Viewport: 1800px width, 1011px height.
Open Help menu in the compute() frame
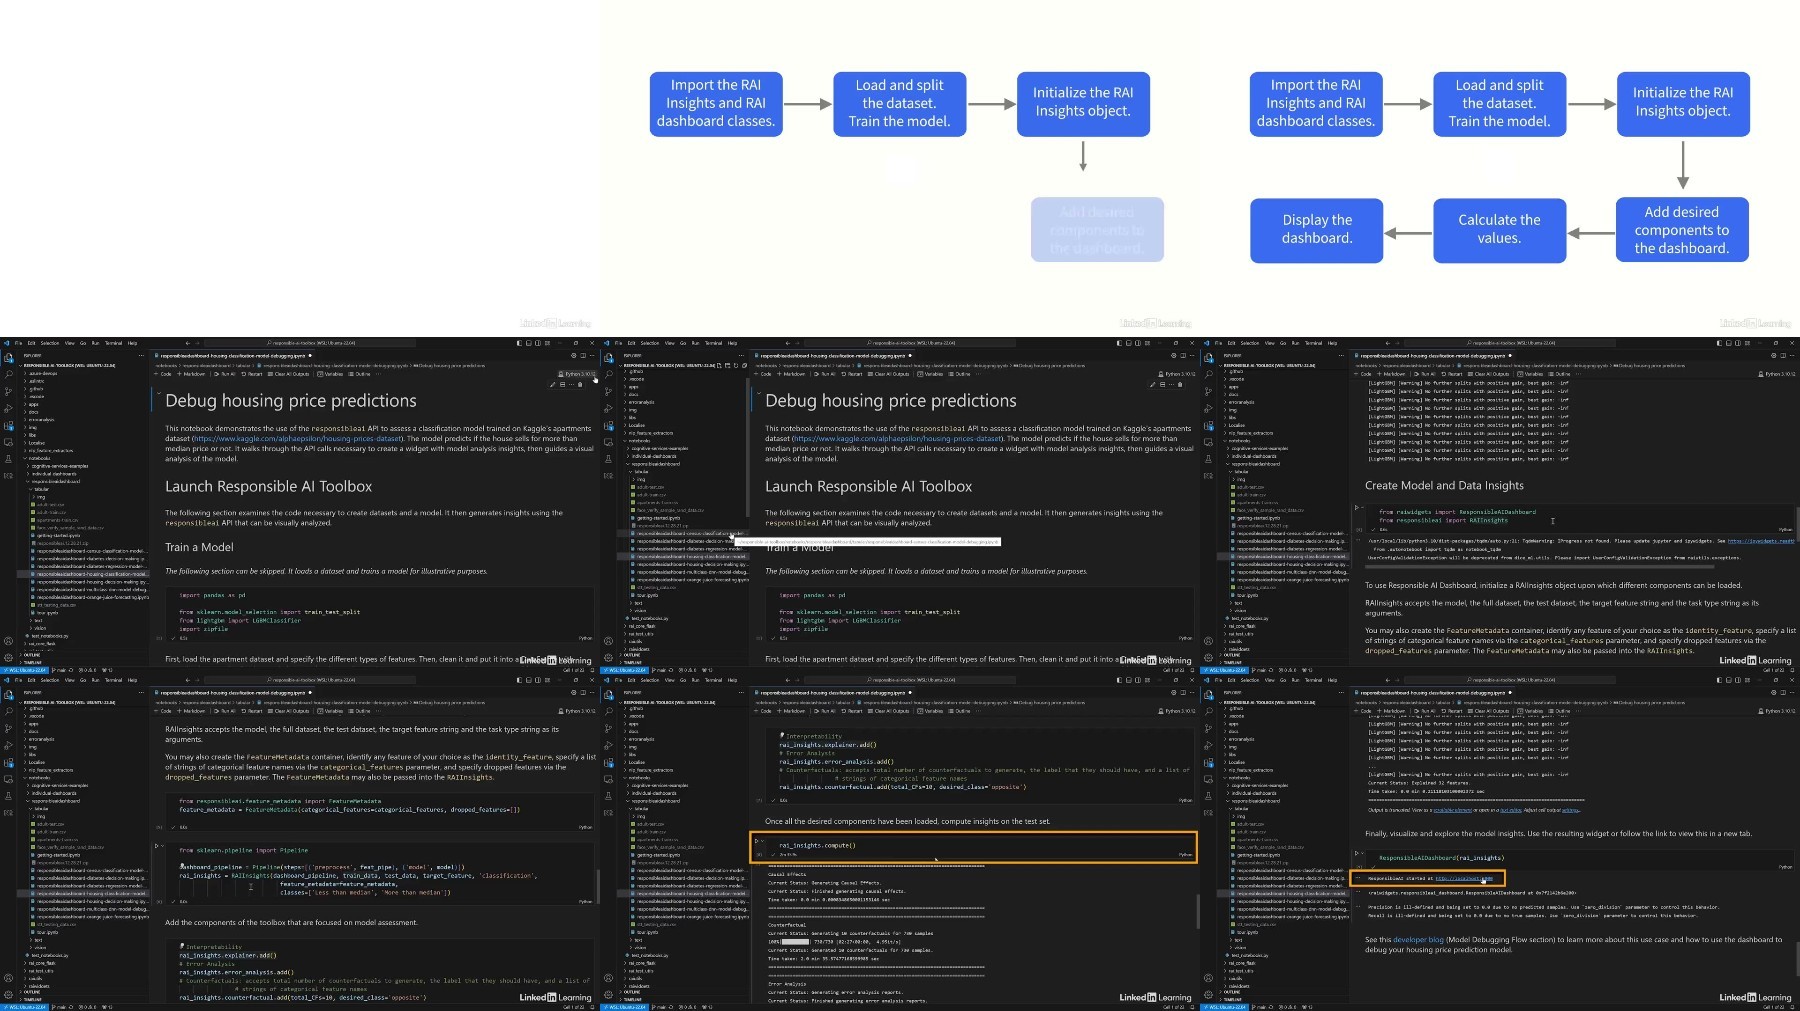click(732, 680)
